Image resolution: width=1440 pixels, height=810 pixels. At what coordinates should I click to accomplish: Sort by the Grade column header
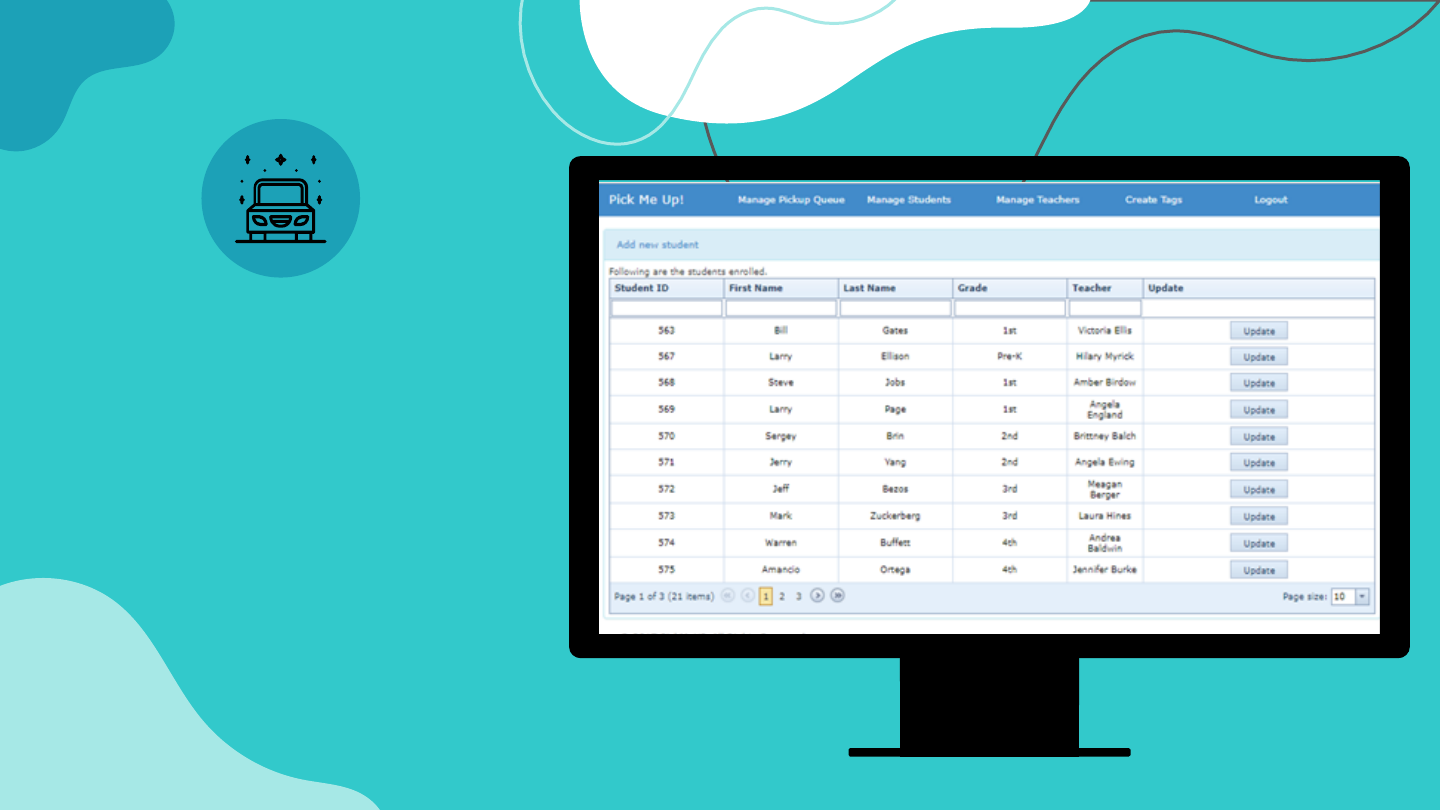972,288
